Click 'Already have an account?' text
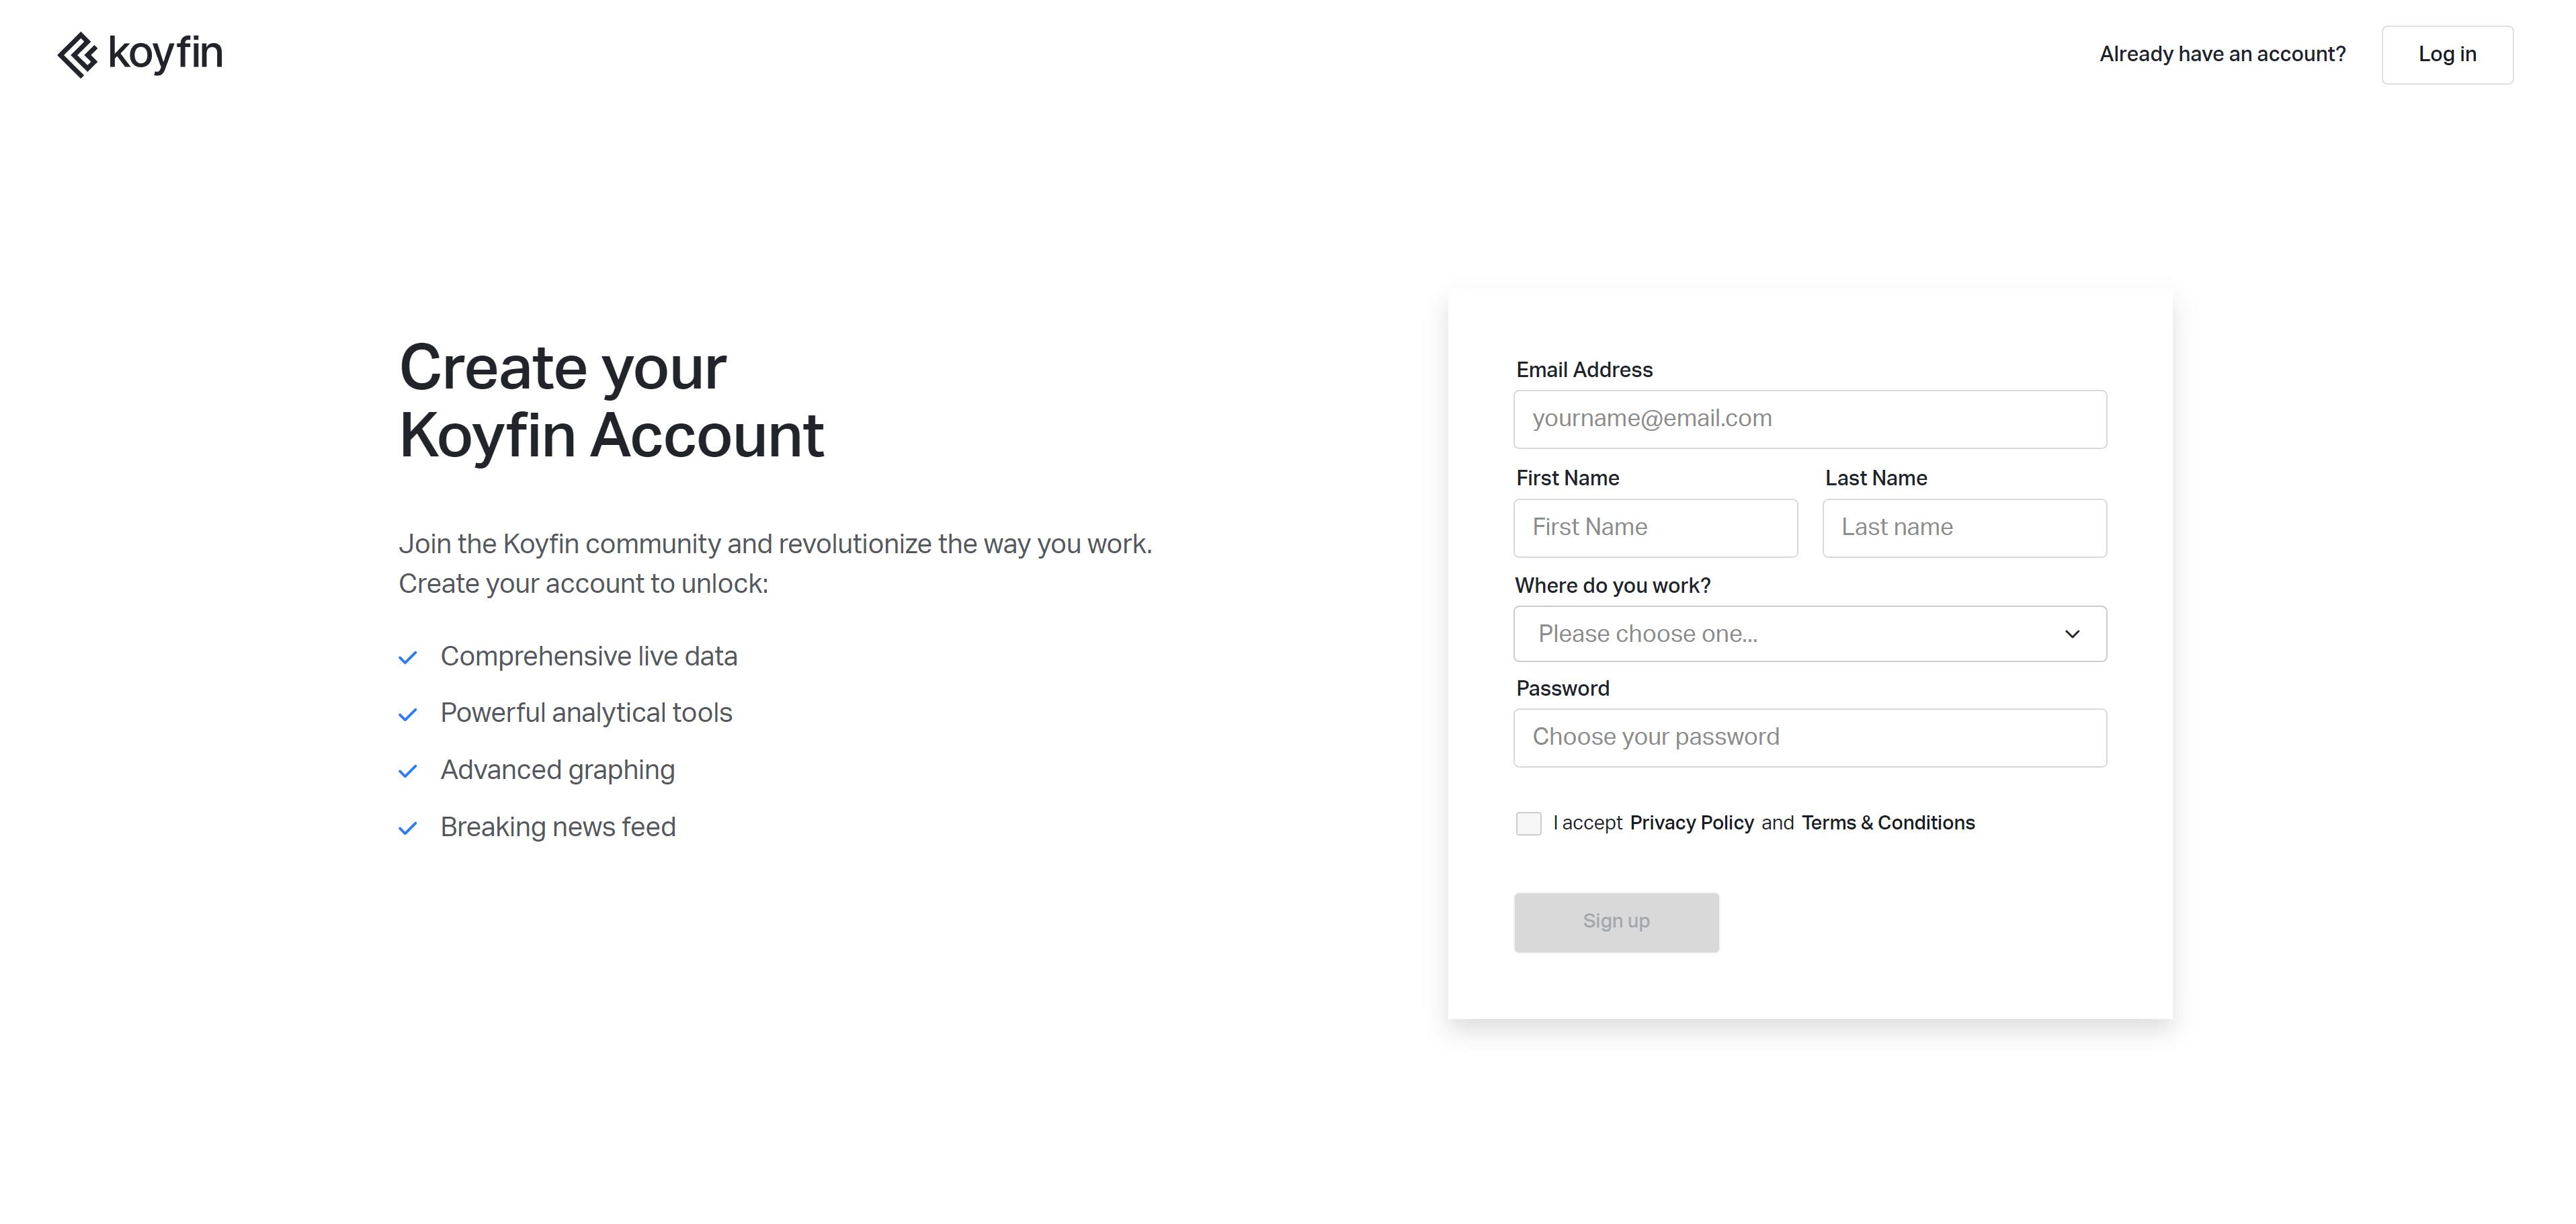This screenshot has height=1224, width=2576. tap(2222, 54)
